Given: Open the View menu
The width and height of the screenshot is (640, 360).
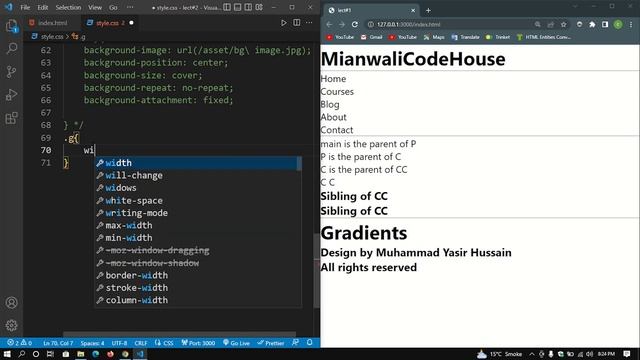Looking at the screenshot, I should [x=95, y=7].
